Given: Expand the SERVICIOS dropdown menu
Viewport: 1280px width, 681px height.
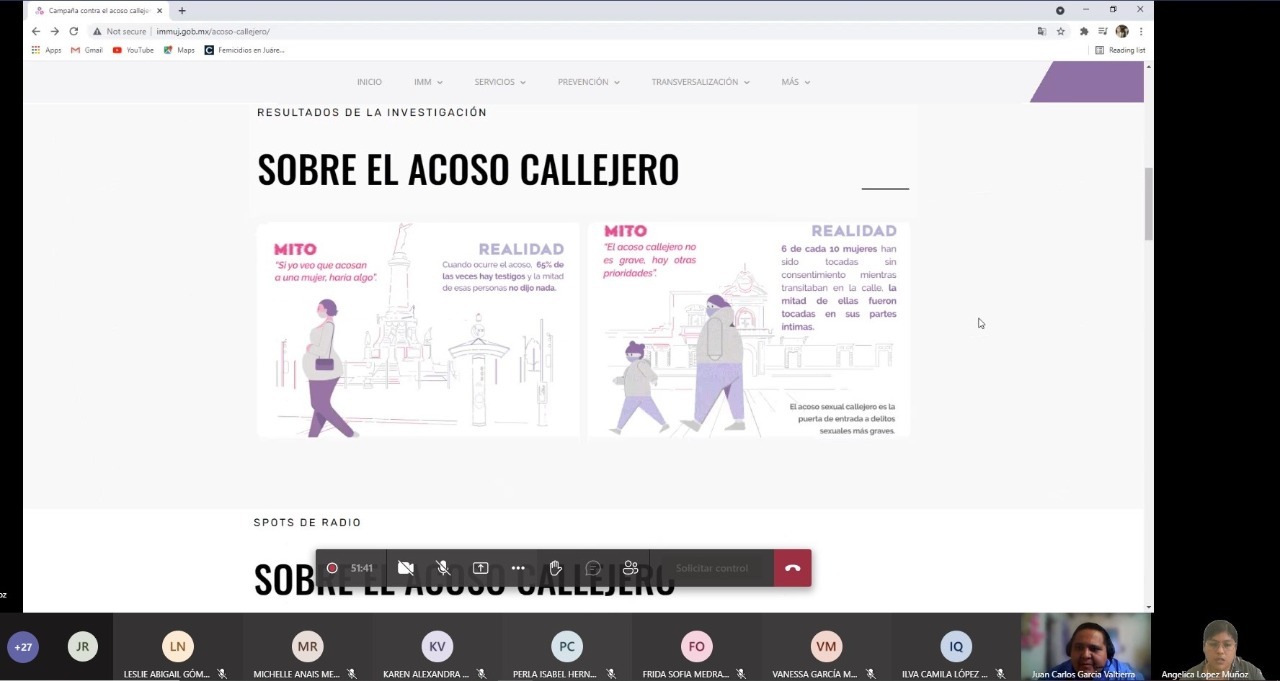Looking at the screenshot, I should tap(499, 82).
